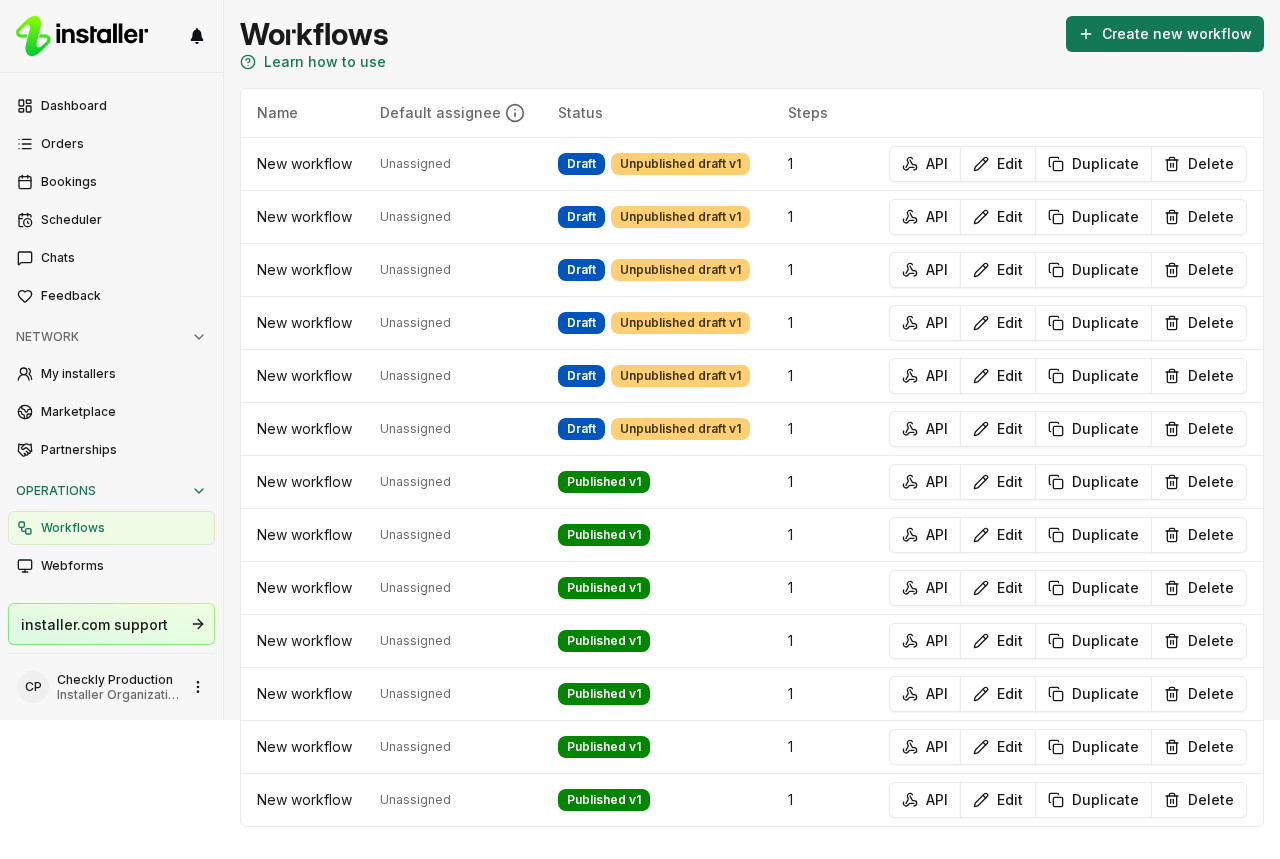Click the installer logo in the sidebar
The width and height of the screenshot is (1280, 859).
(x=82, y=36)
